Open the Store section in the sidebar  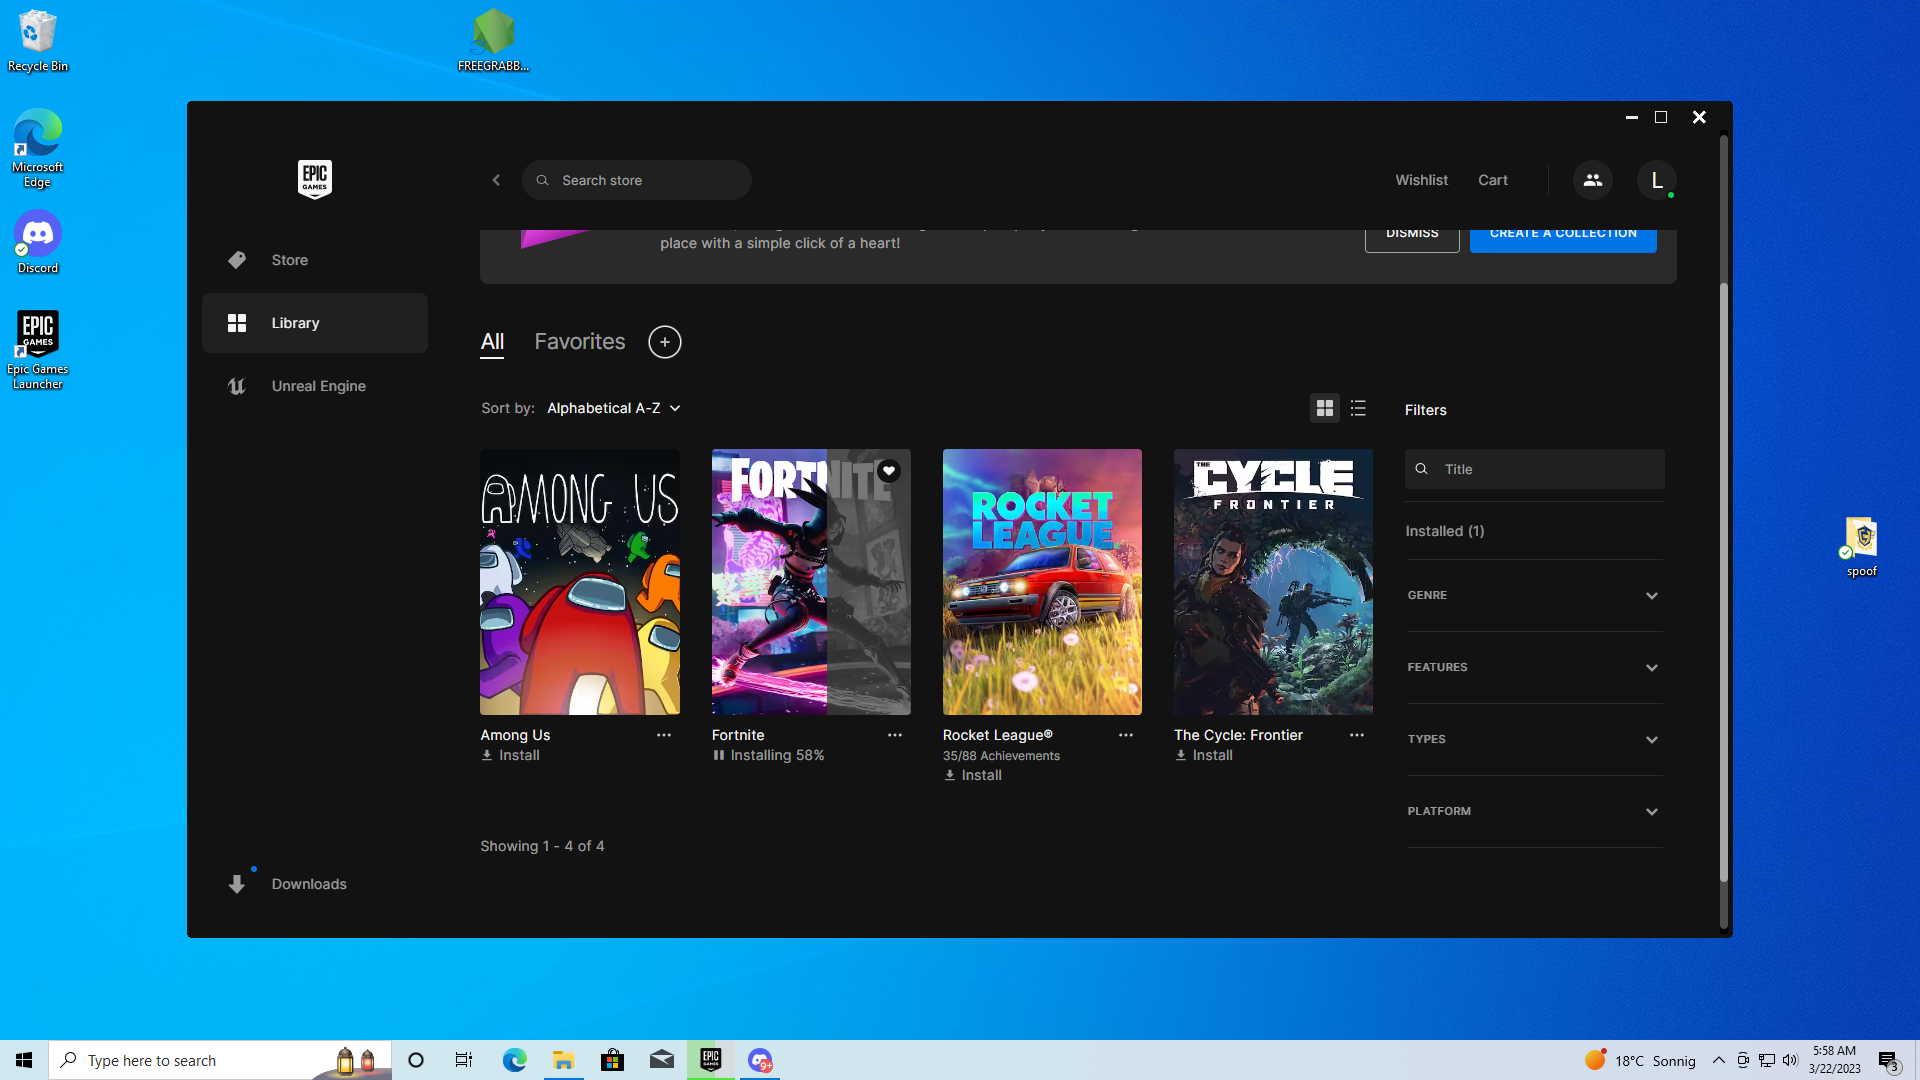point(290,260)
